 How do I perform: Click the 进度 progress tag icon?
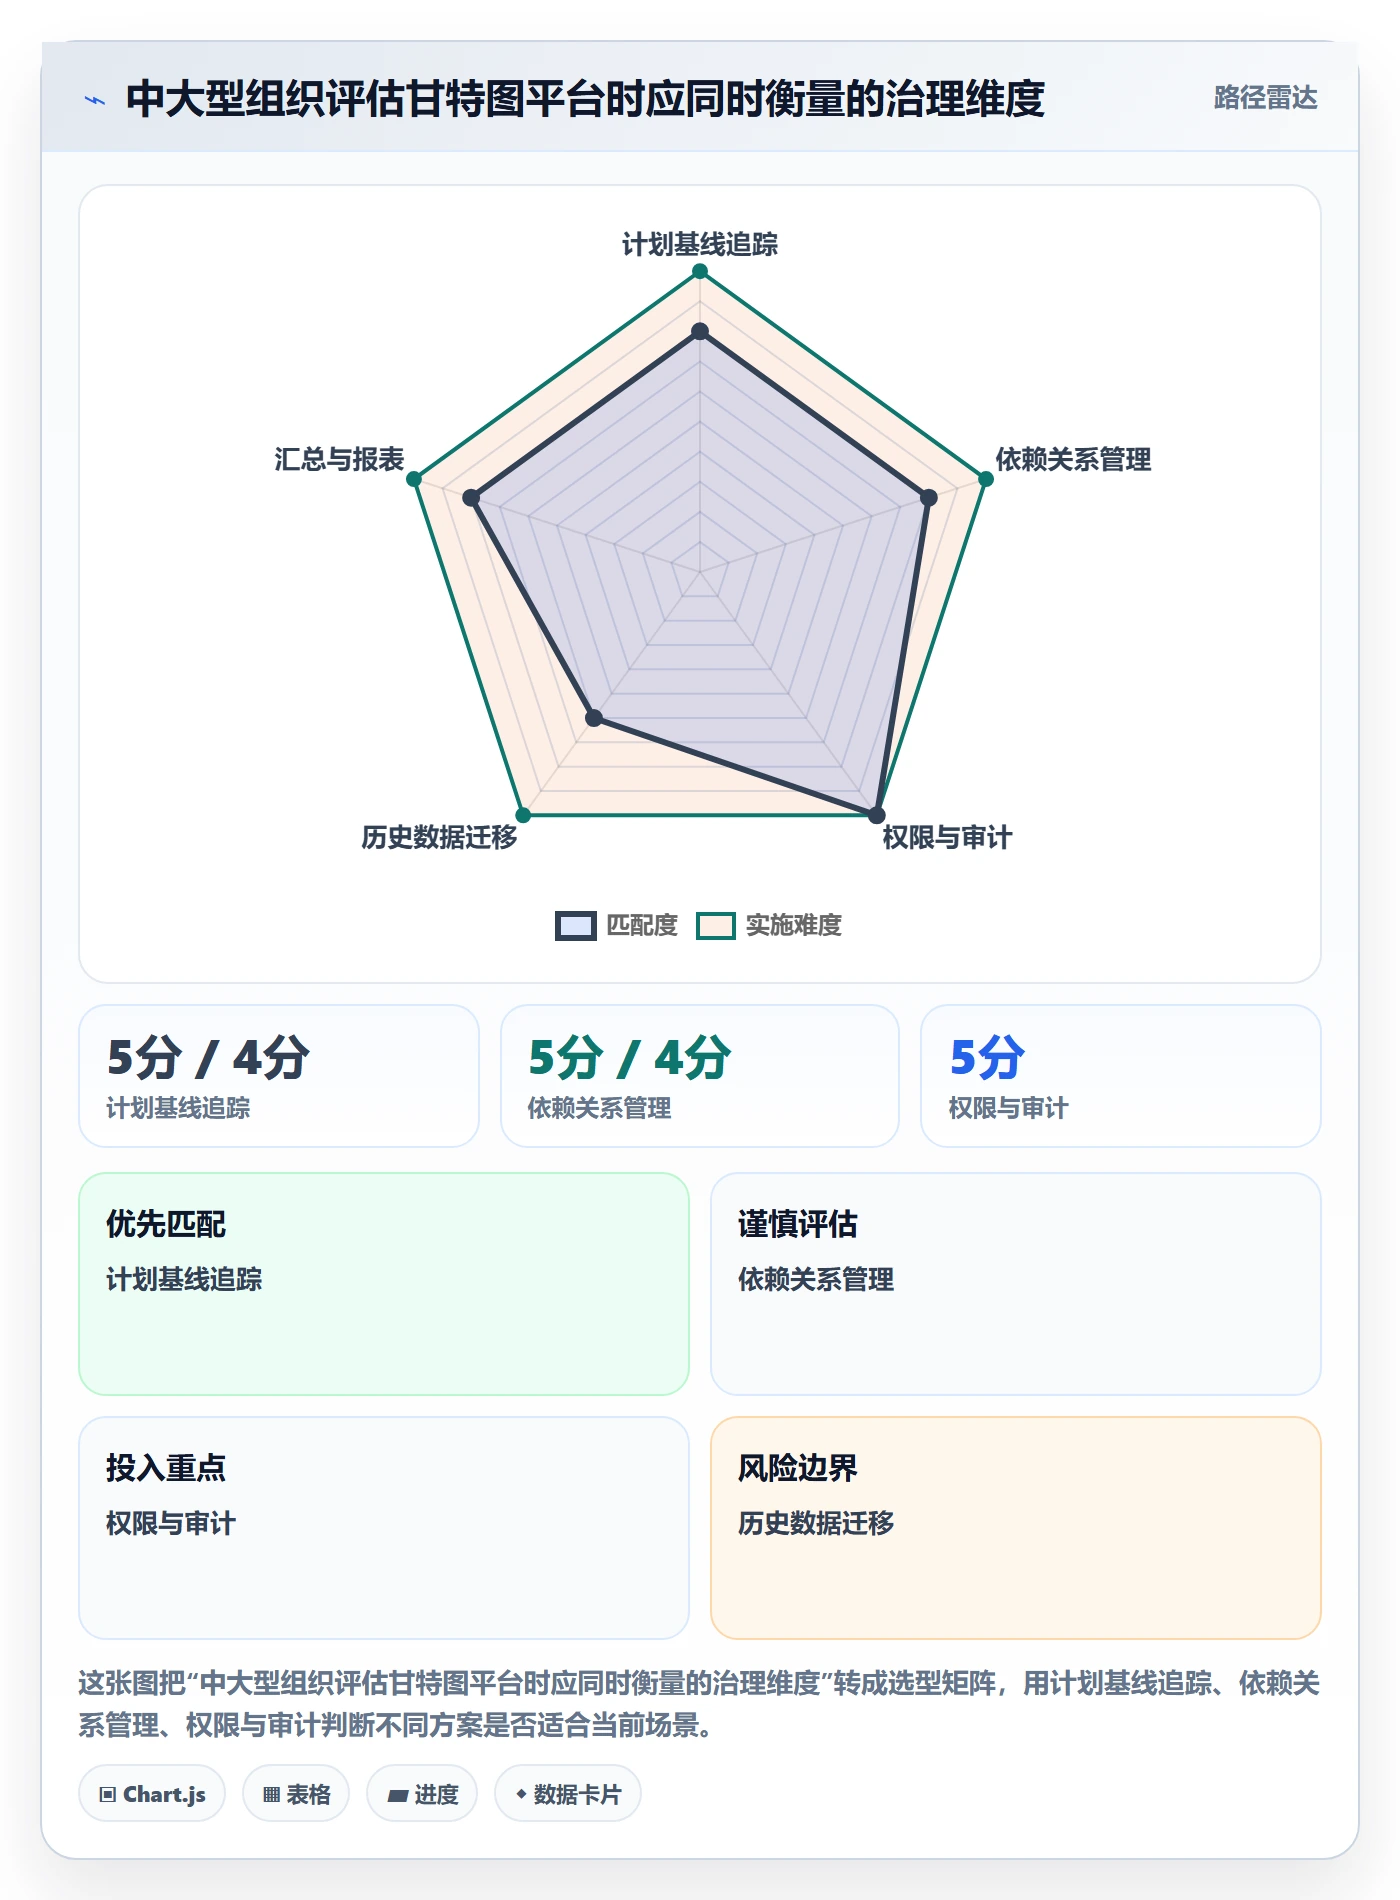[x=398, y=1795]
